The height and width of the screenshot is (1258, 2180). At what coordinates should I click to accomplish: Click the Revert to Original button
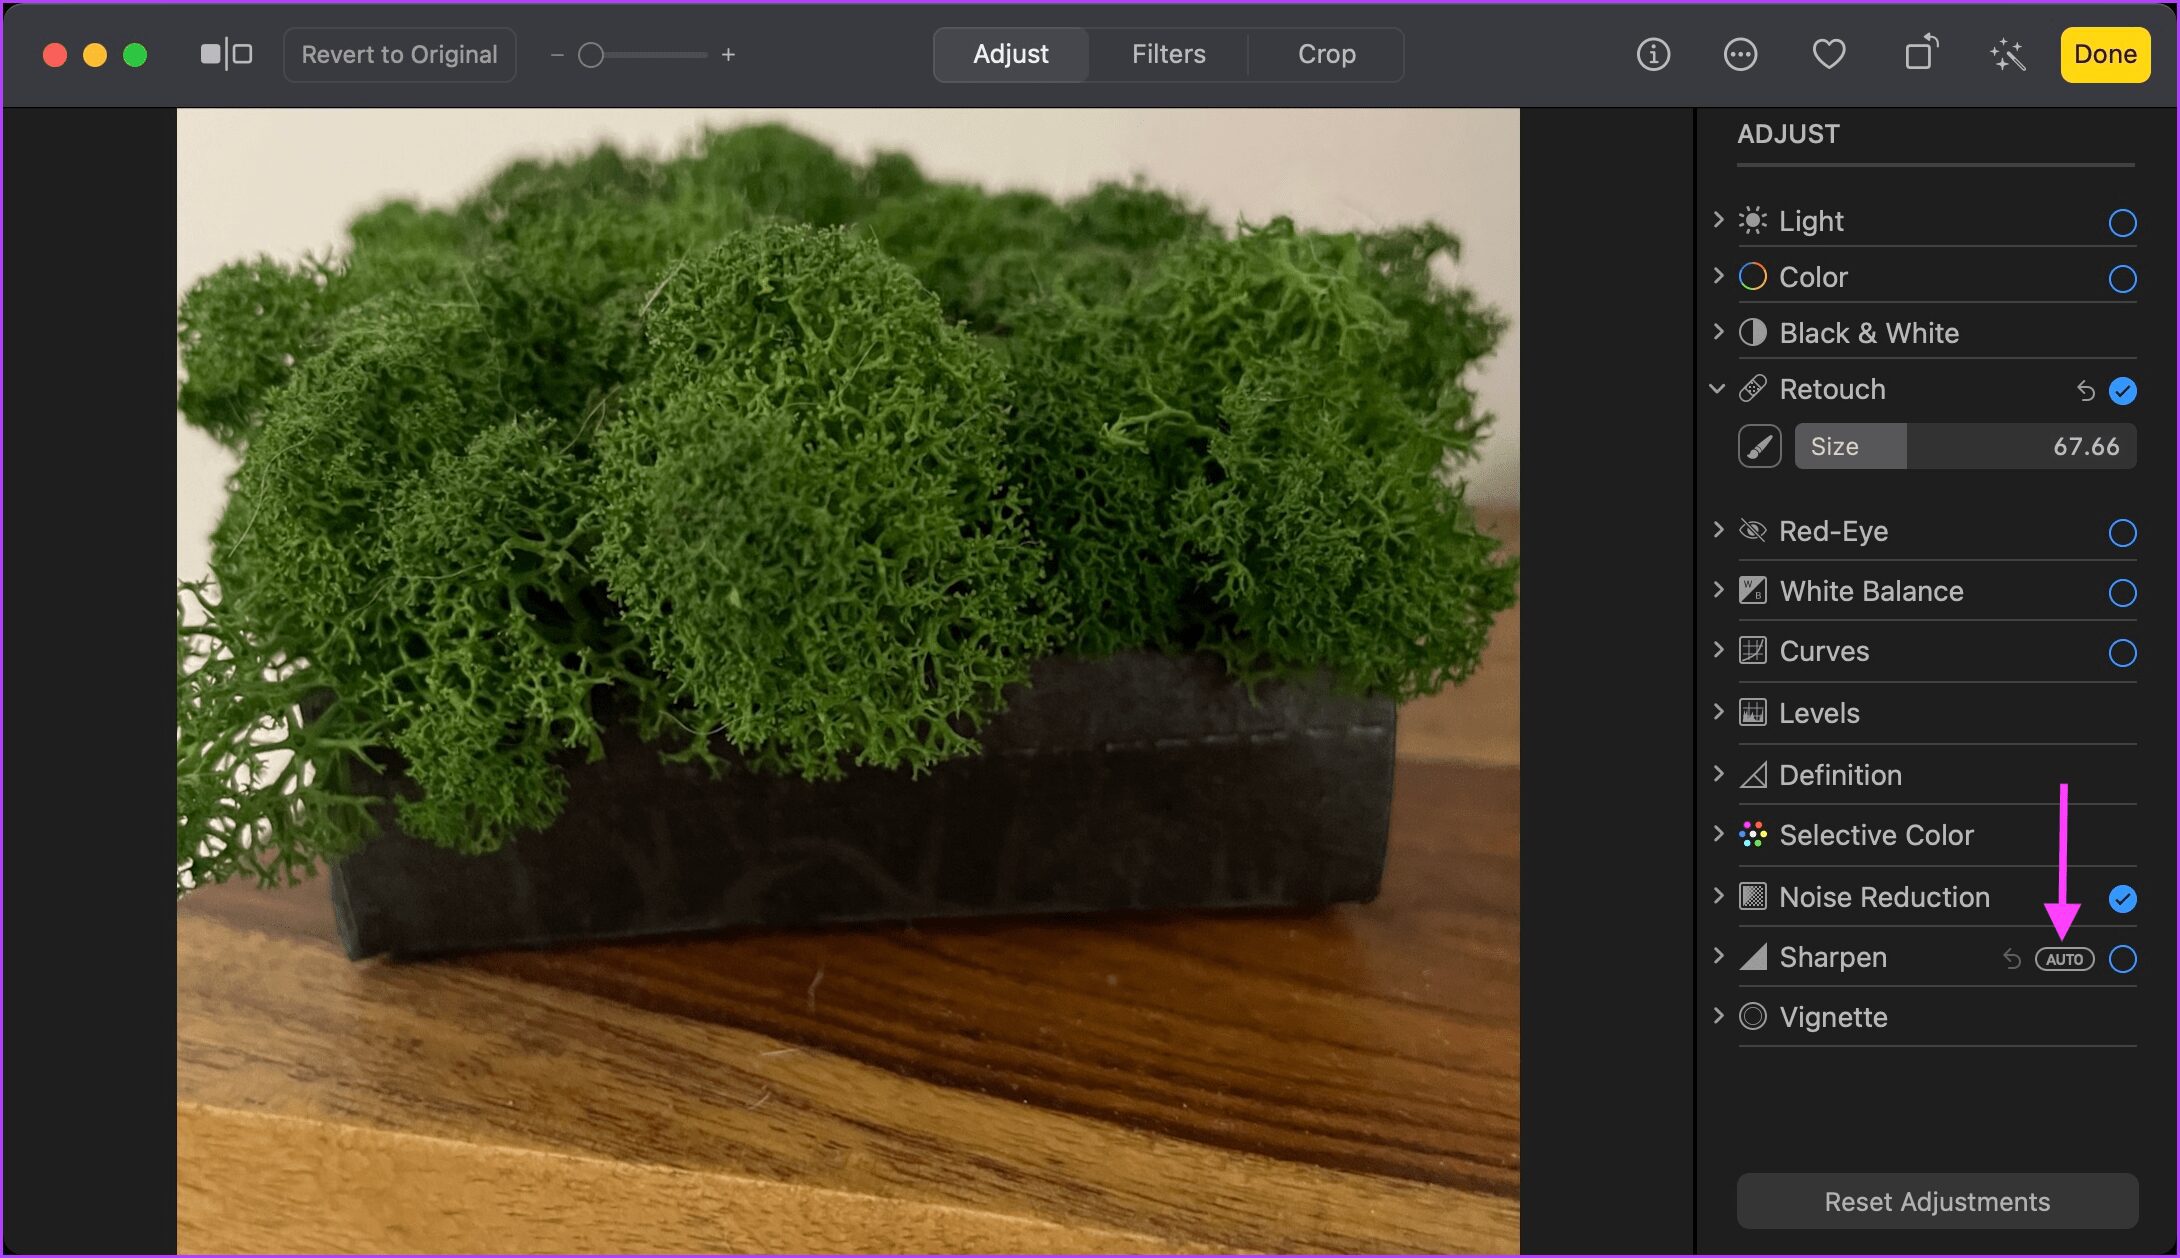coord(398,54)
